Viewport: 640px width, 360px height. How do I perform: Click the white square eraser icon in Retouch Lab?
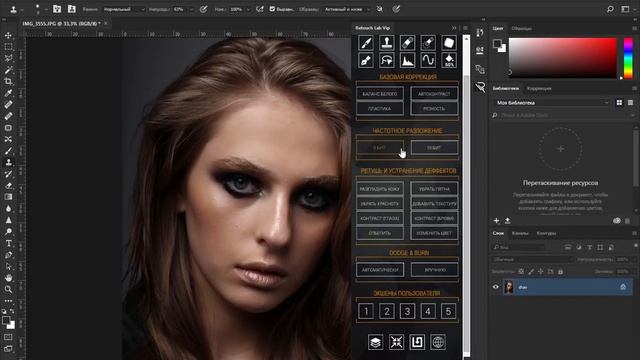click(x=449, y=42)
